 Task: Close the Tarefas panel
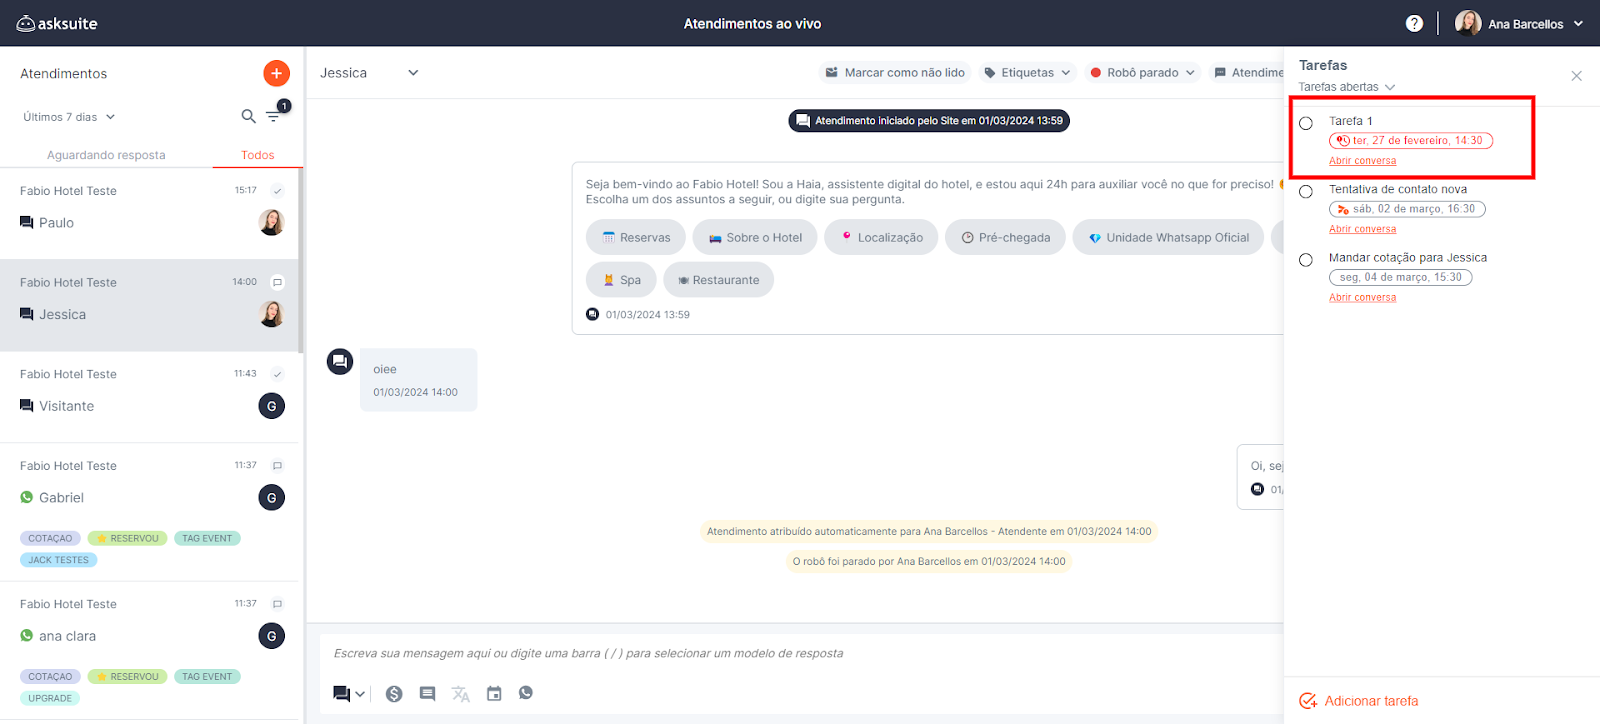pyautogui.click(x=1576, y=76)
